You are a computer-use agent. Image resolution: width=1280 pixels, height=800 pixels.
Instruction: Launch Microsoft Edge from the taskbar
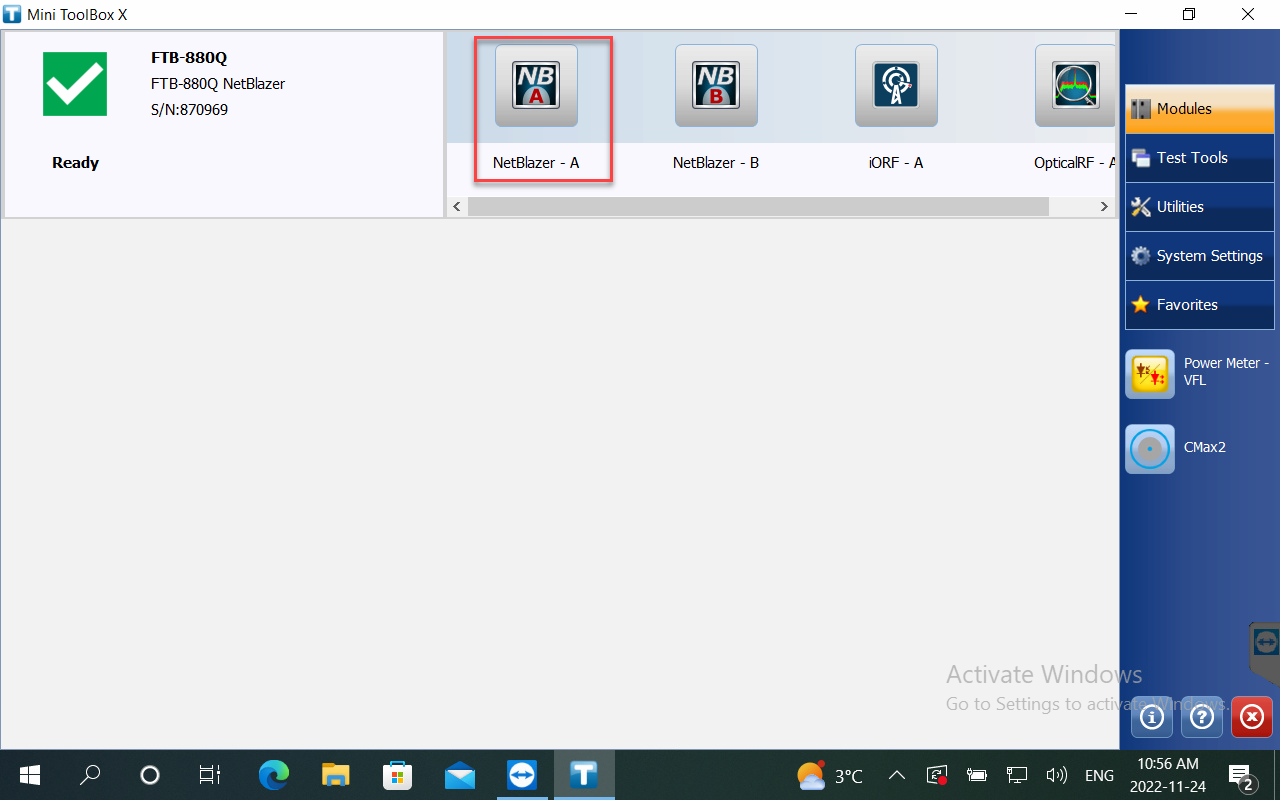274,775
